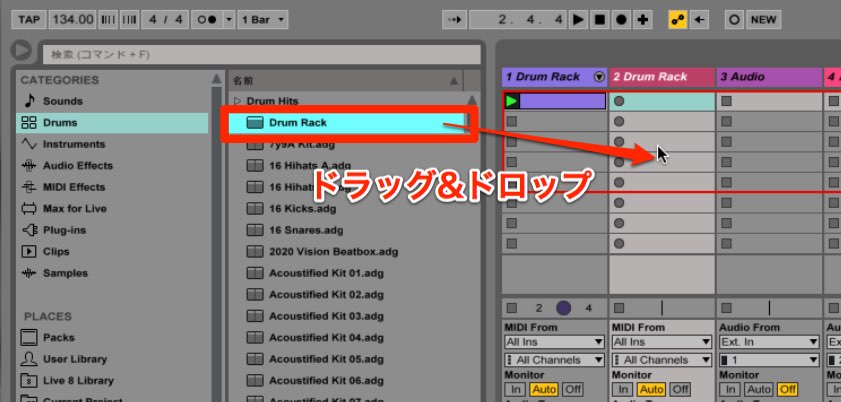Sort by the 名前 column header

coord(346,81)
